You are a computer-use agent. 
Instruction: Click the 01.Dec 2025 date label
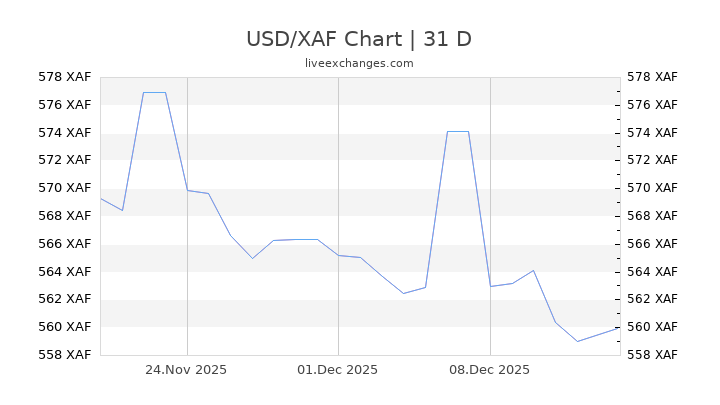coord(338,369)
